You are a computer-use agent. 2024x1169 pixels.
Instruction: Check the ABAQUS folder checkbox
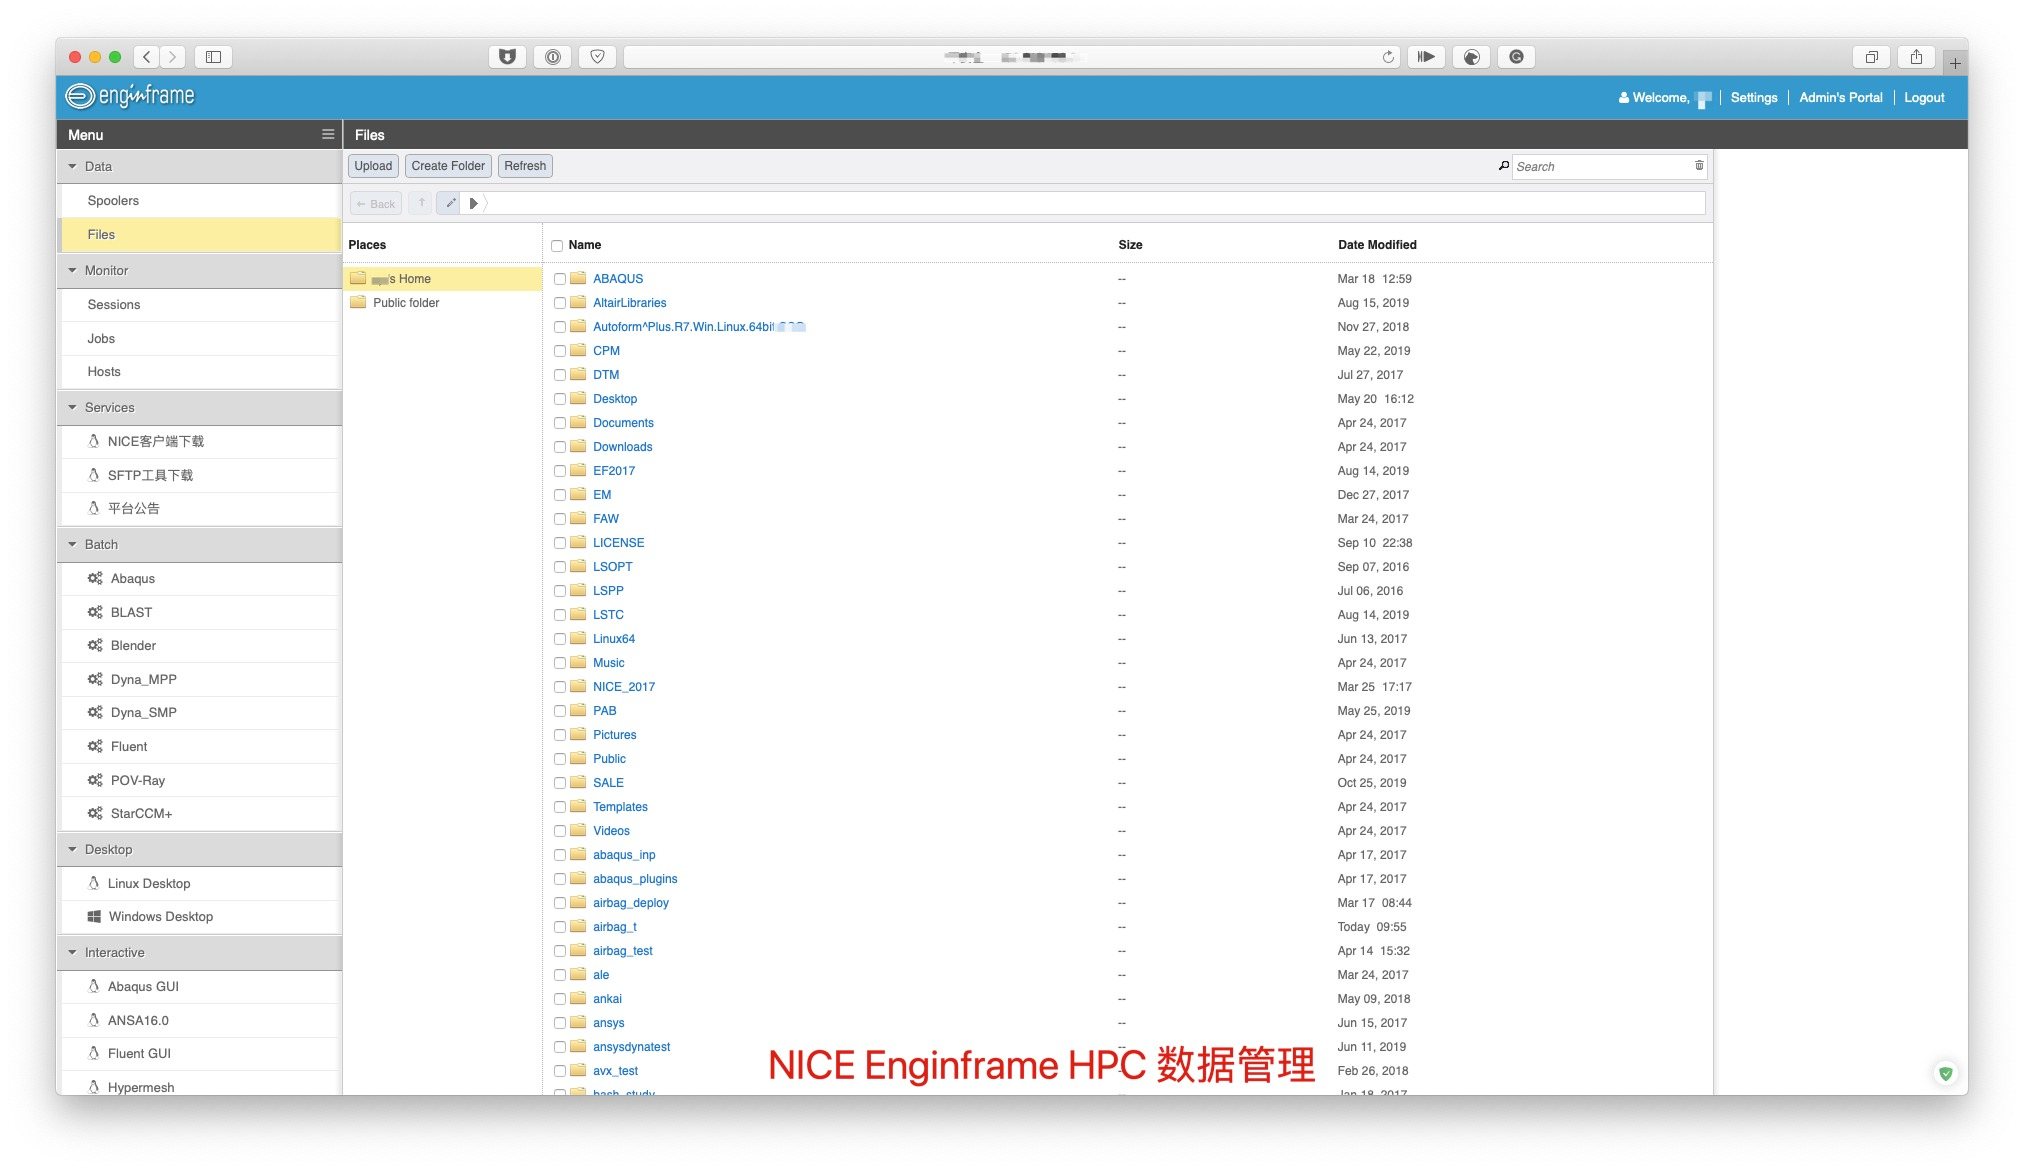(x=560, y=279)
